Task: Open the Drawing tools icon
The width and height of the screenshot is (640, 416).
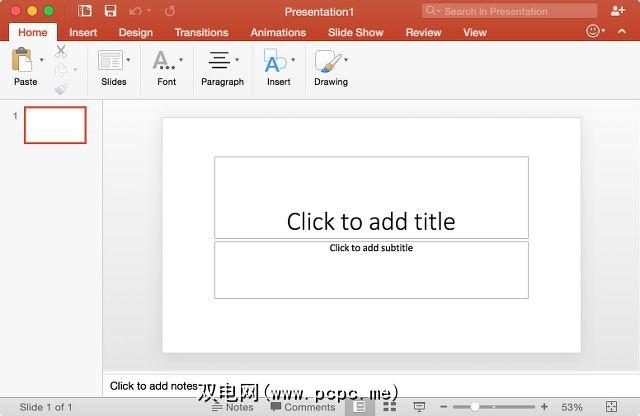Action: pyautogui.click(x=326, y=62)
